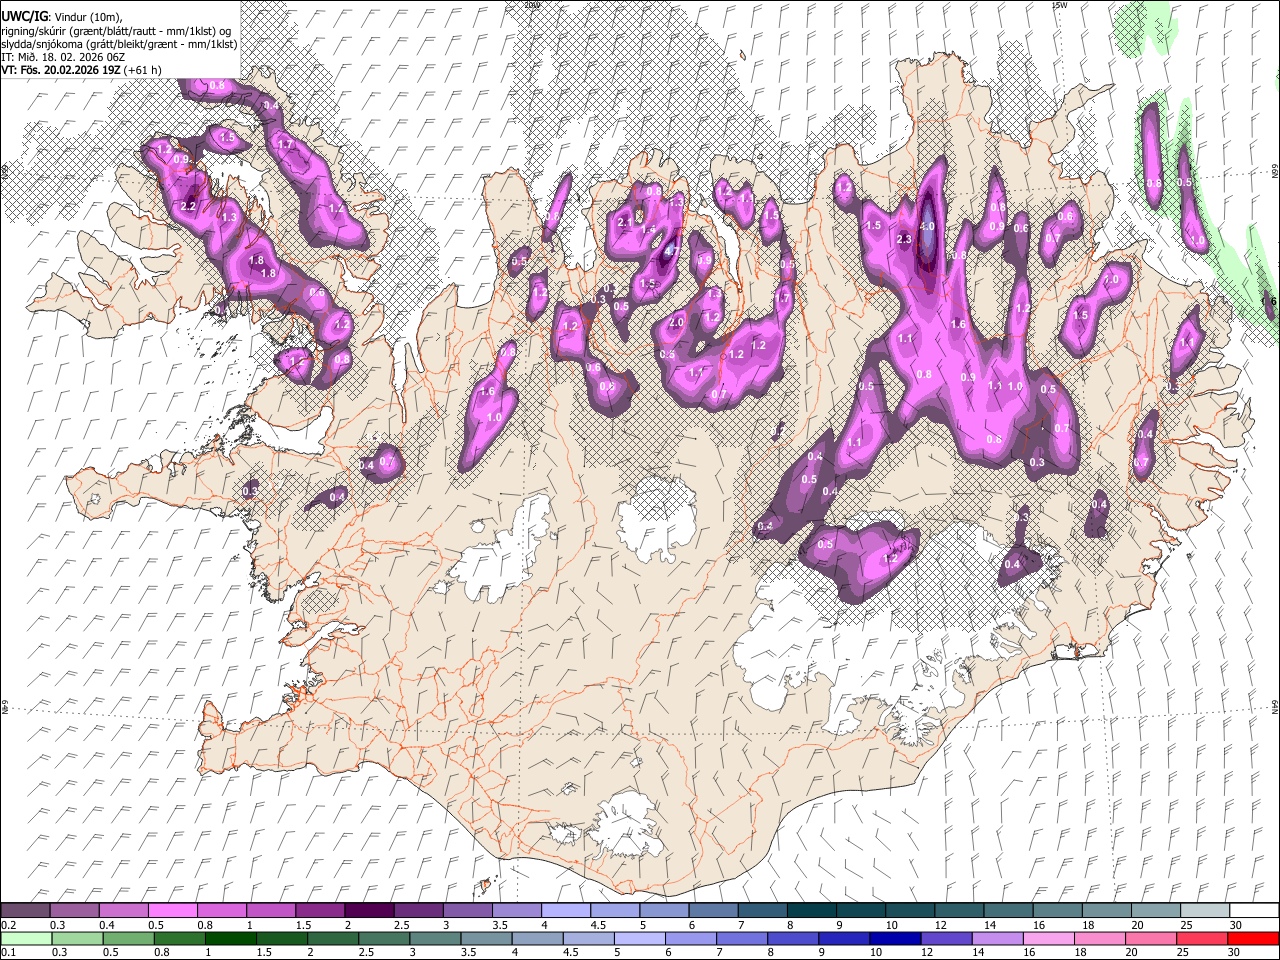Pick the violet 12–14 lower legend swatch

click(x=945, y=939)
